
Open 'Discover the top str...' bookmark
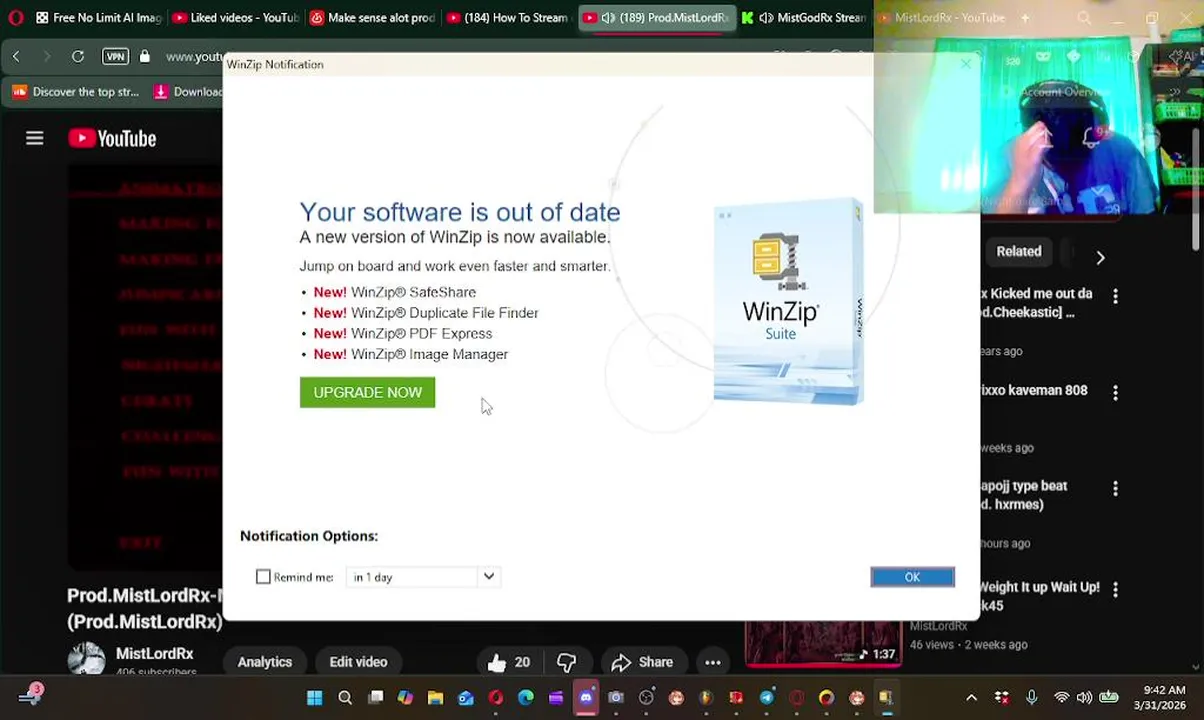pyautogui.click(x=76, y=92)
